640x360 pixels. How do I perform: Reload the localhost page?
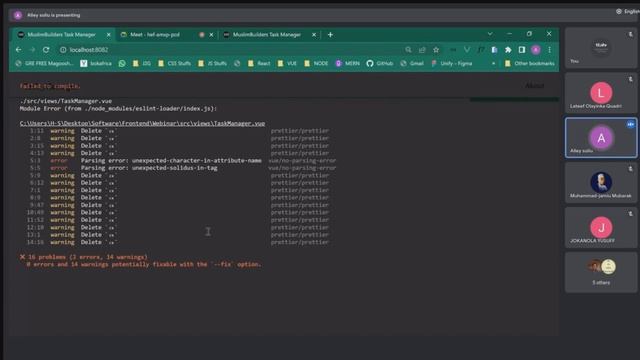(x=46, y=49)
